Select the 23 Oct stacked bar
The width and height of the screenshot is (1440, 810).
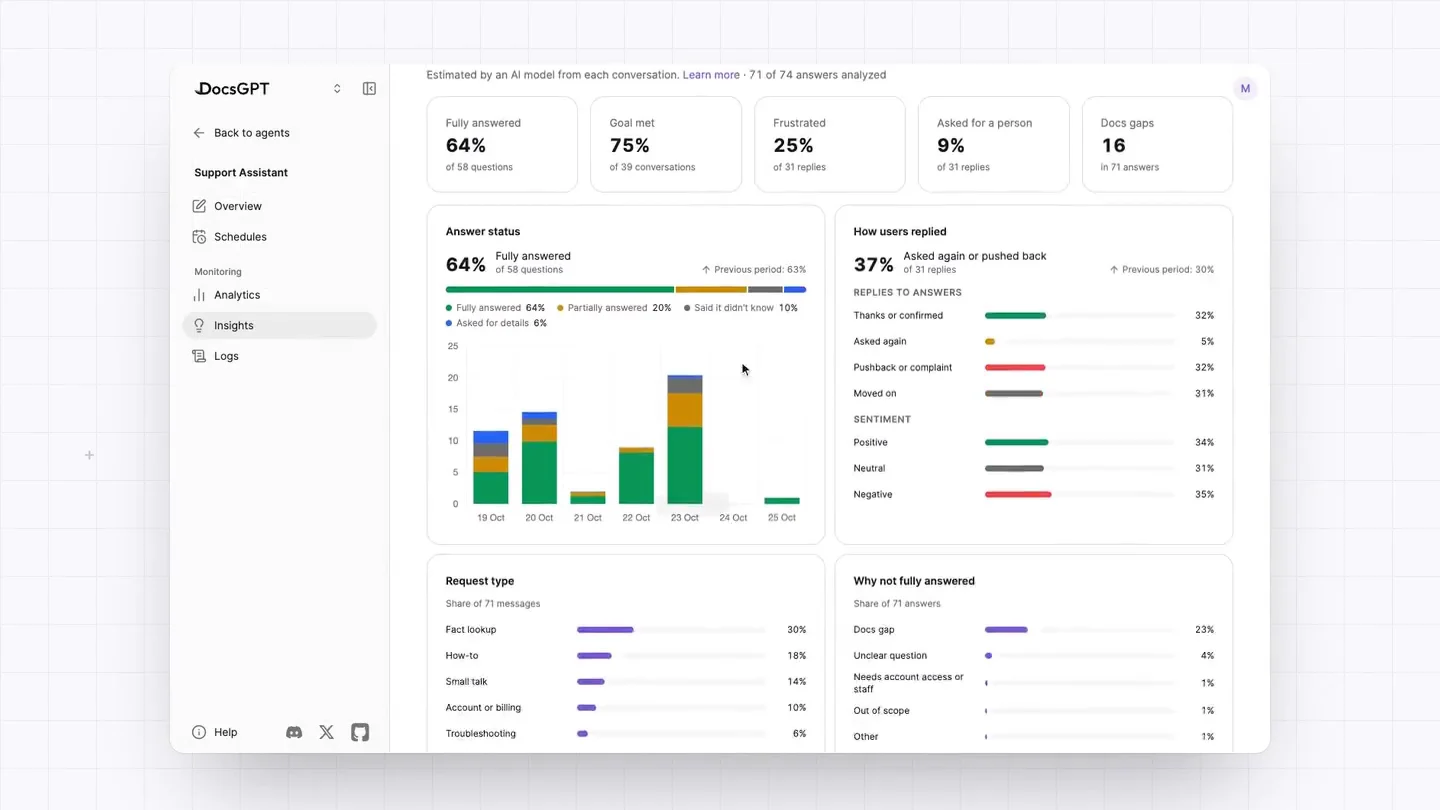click(685, 439)
